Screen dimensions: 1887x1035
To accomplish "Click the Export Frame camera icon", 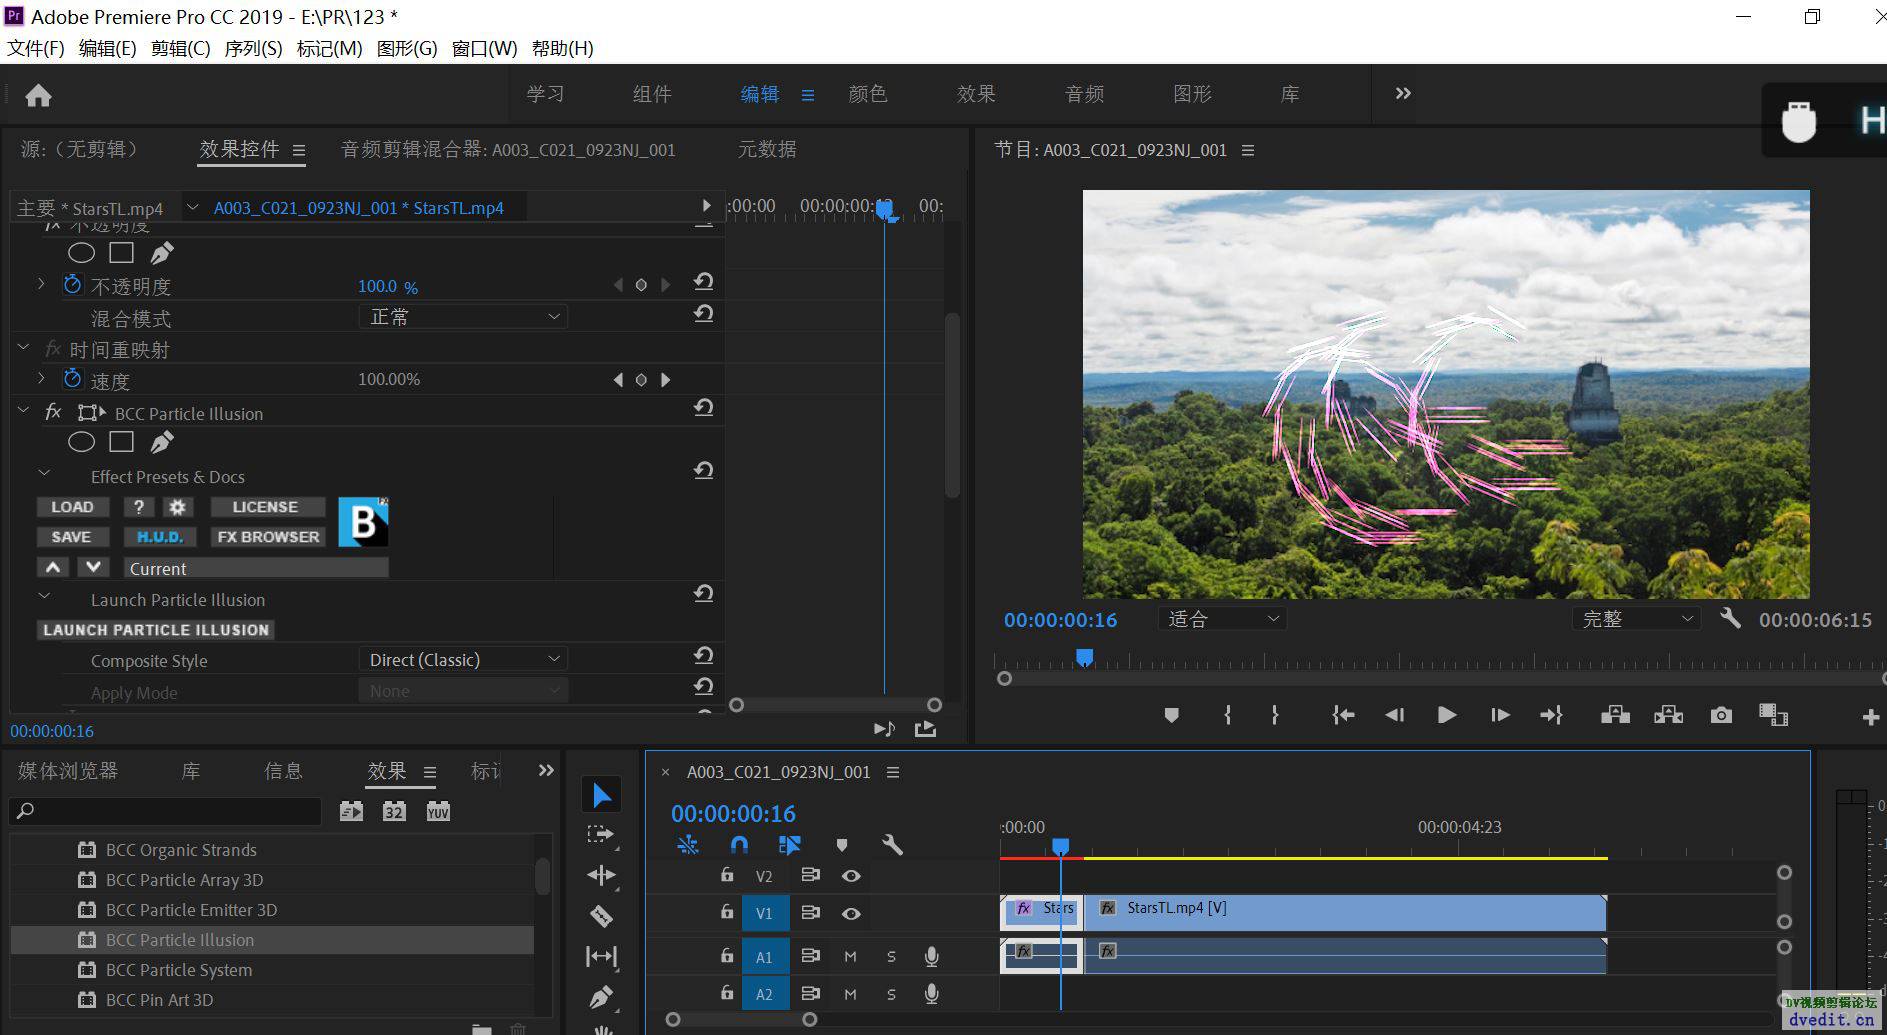I will point(1720,715).
